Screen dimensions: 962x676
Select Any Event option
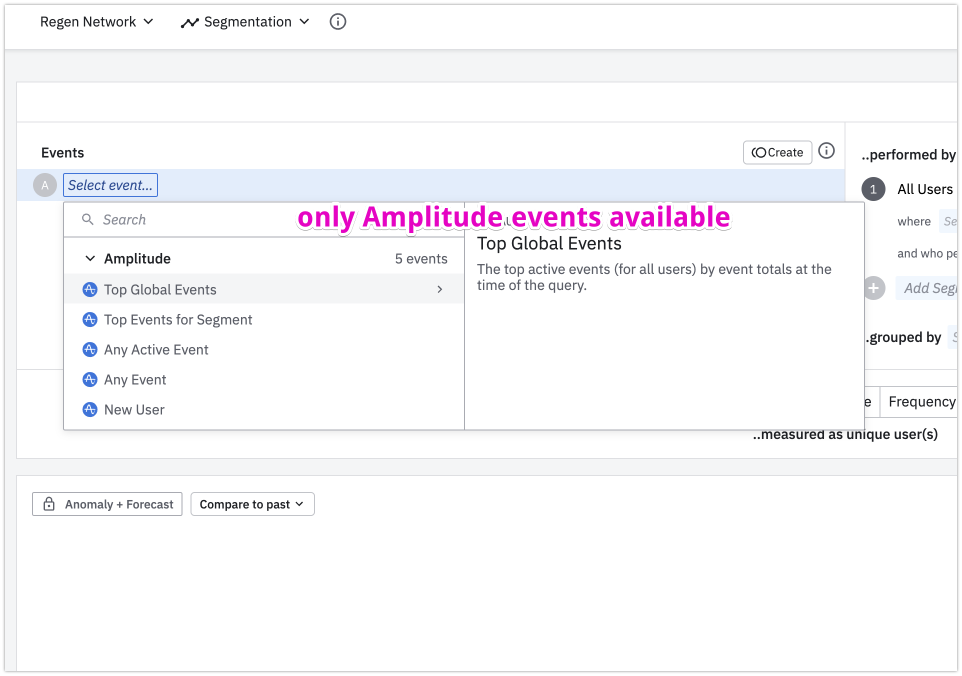[264, 380]
